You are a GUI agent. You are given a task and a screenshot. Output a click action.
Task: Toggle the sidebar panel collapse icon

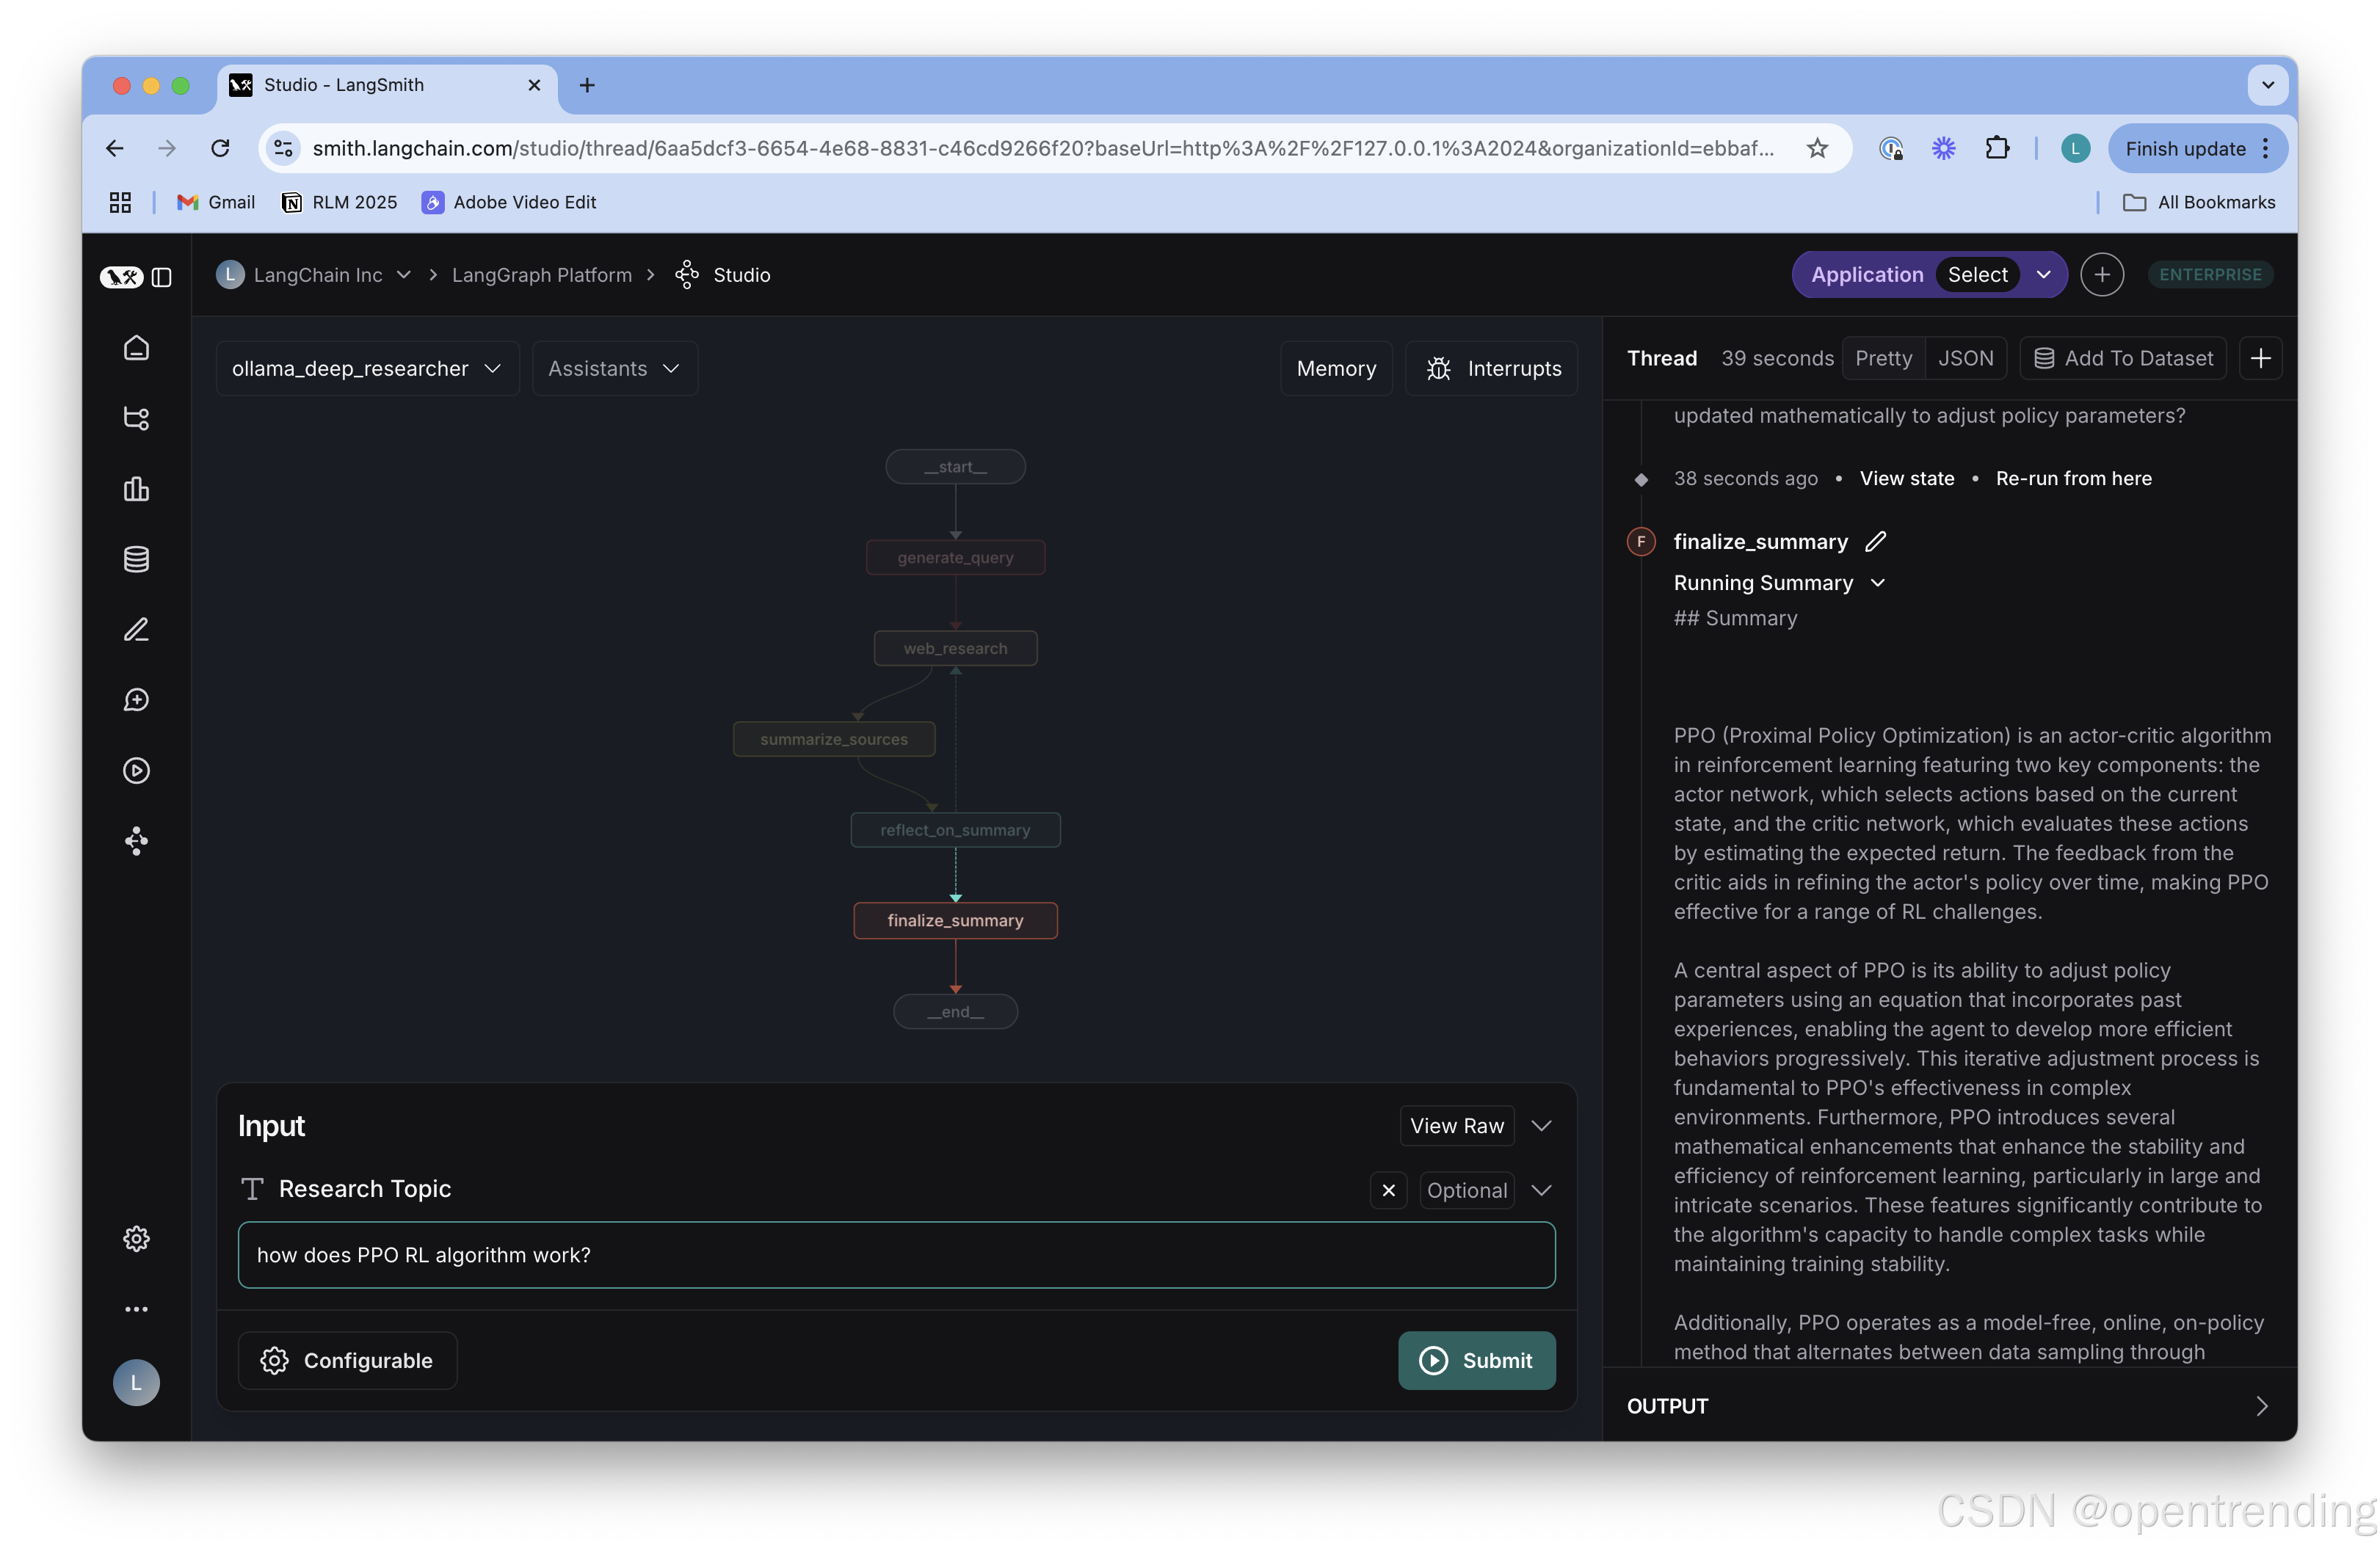[162, 277]
